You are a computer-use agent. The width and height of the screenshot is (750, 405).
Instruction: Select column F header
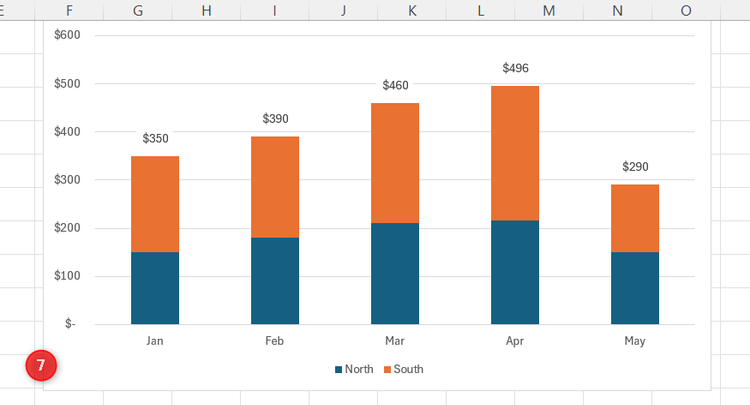point(69,10)
